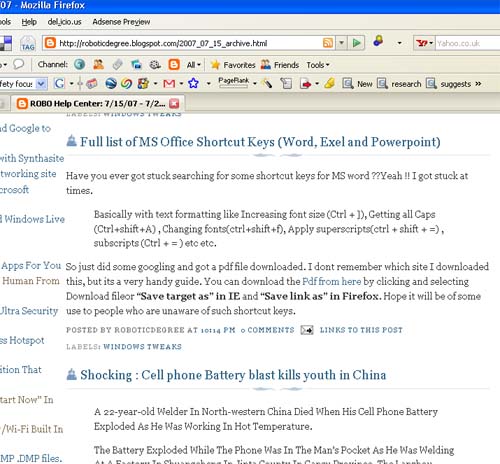Click the colored balls icon beside Go button
This screenshot has height=464, width=500.
click(378, 41)
